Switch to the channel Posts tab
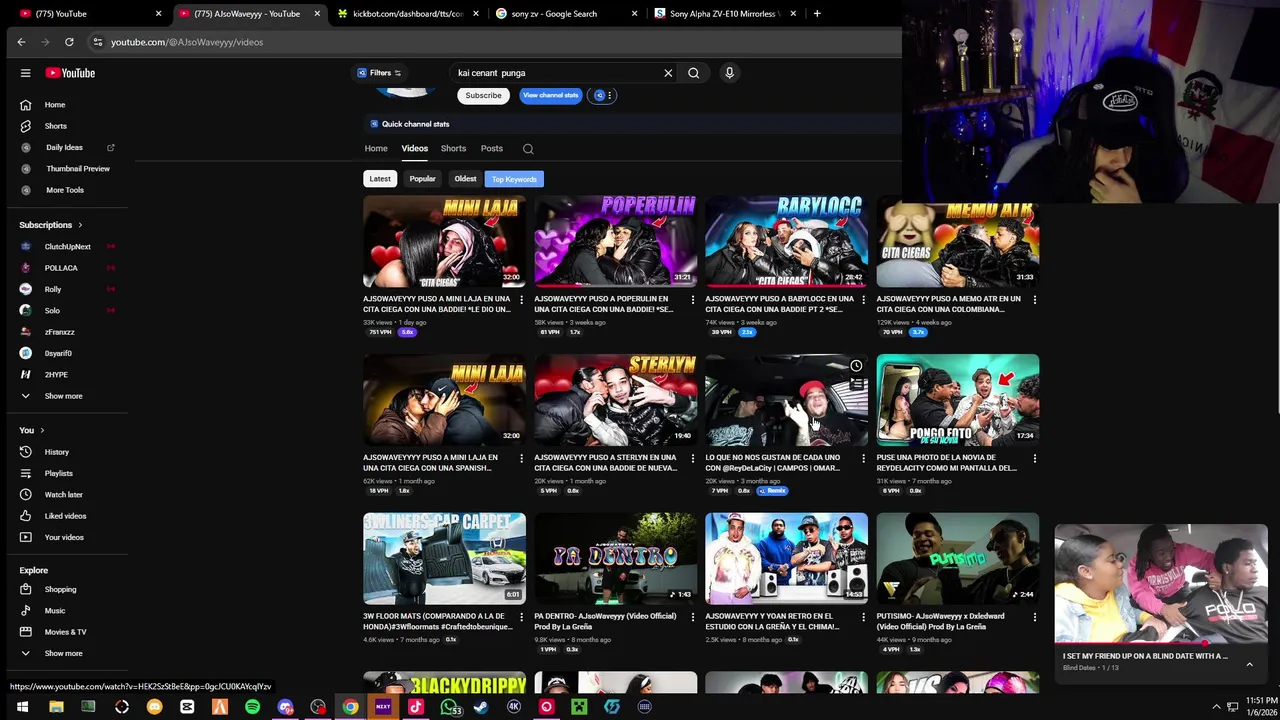The image size is (1280, 720). click(491, 149)
